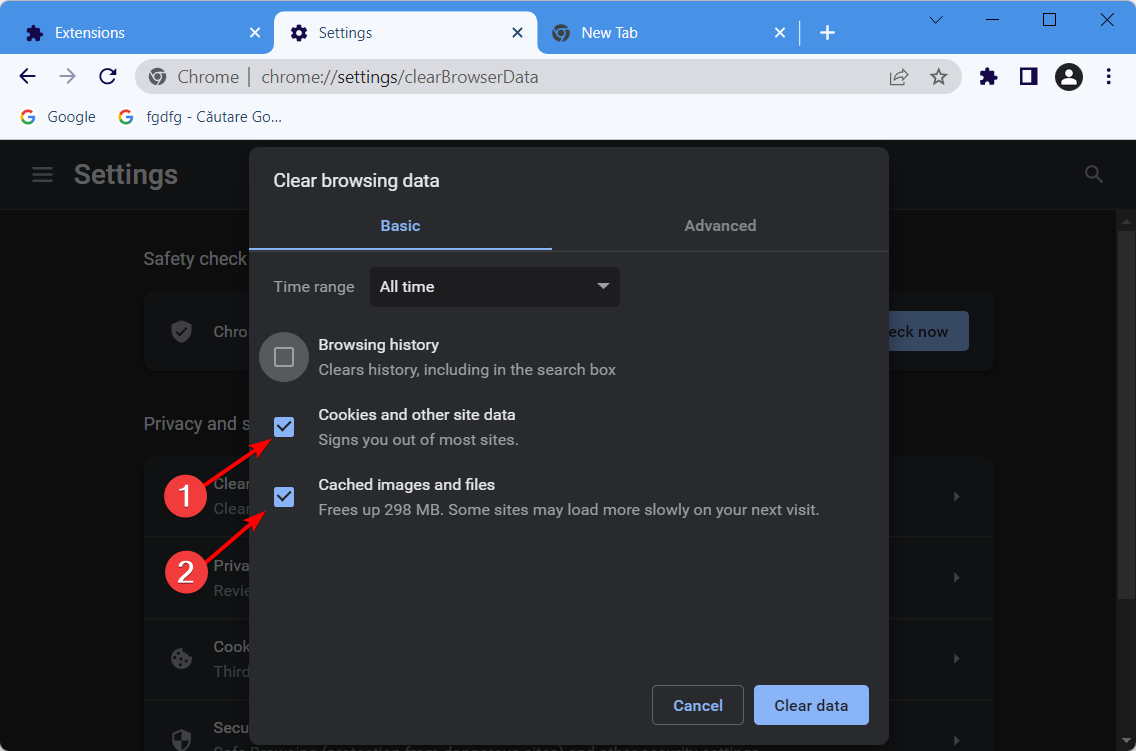Click the scrollbar up arrow
This screenshot has width=1136, height=751.
(x=1126, y=220)
